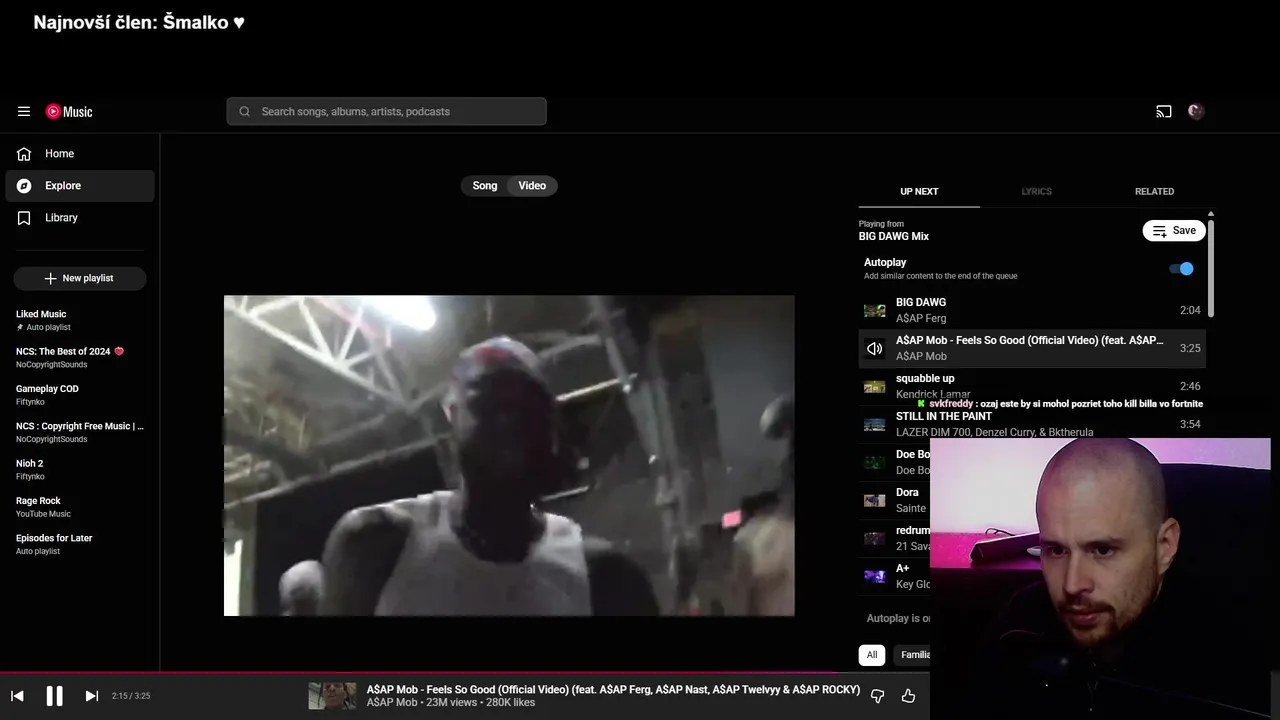Play STILL IN THE PAINT track
Screen dimensions: 1280x720
(x=1032, y=424)
